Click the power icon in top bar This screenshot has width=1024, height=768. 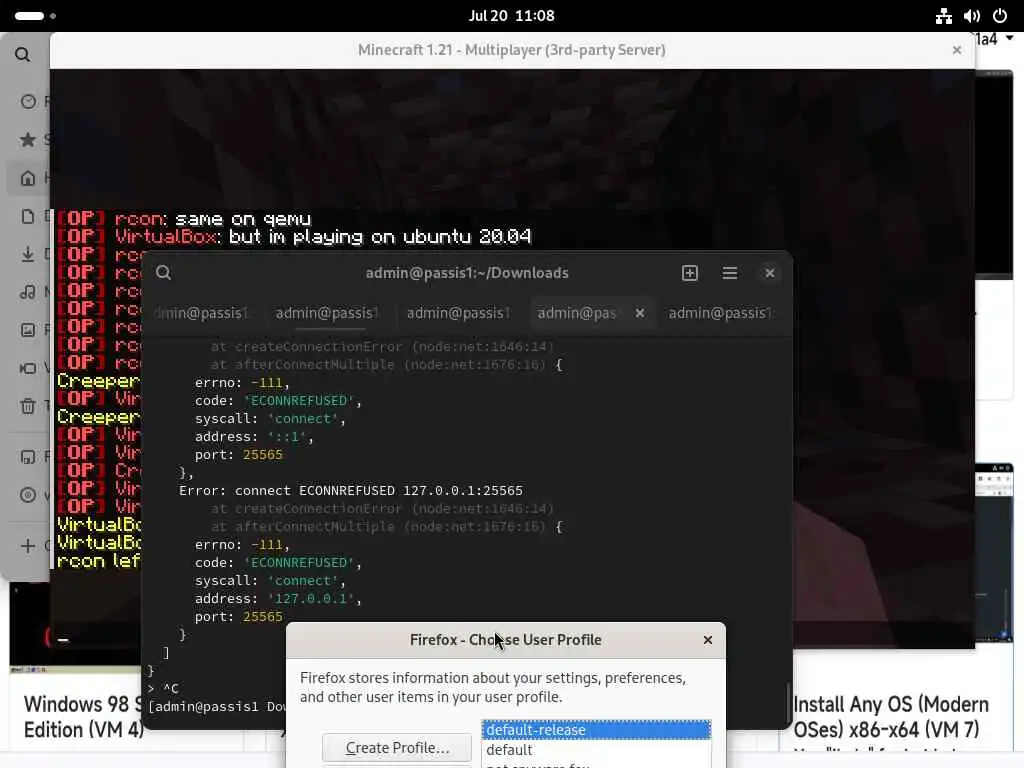pyautogui.click(x=1000, y=16)
